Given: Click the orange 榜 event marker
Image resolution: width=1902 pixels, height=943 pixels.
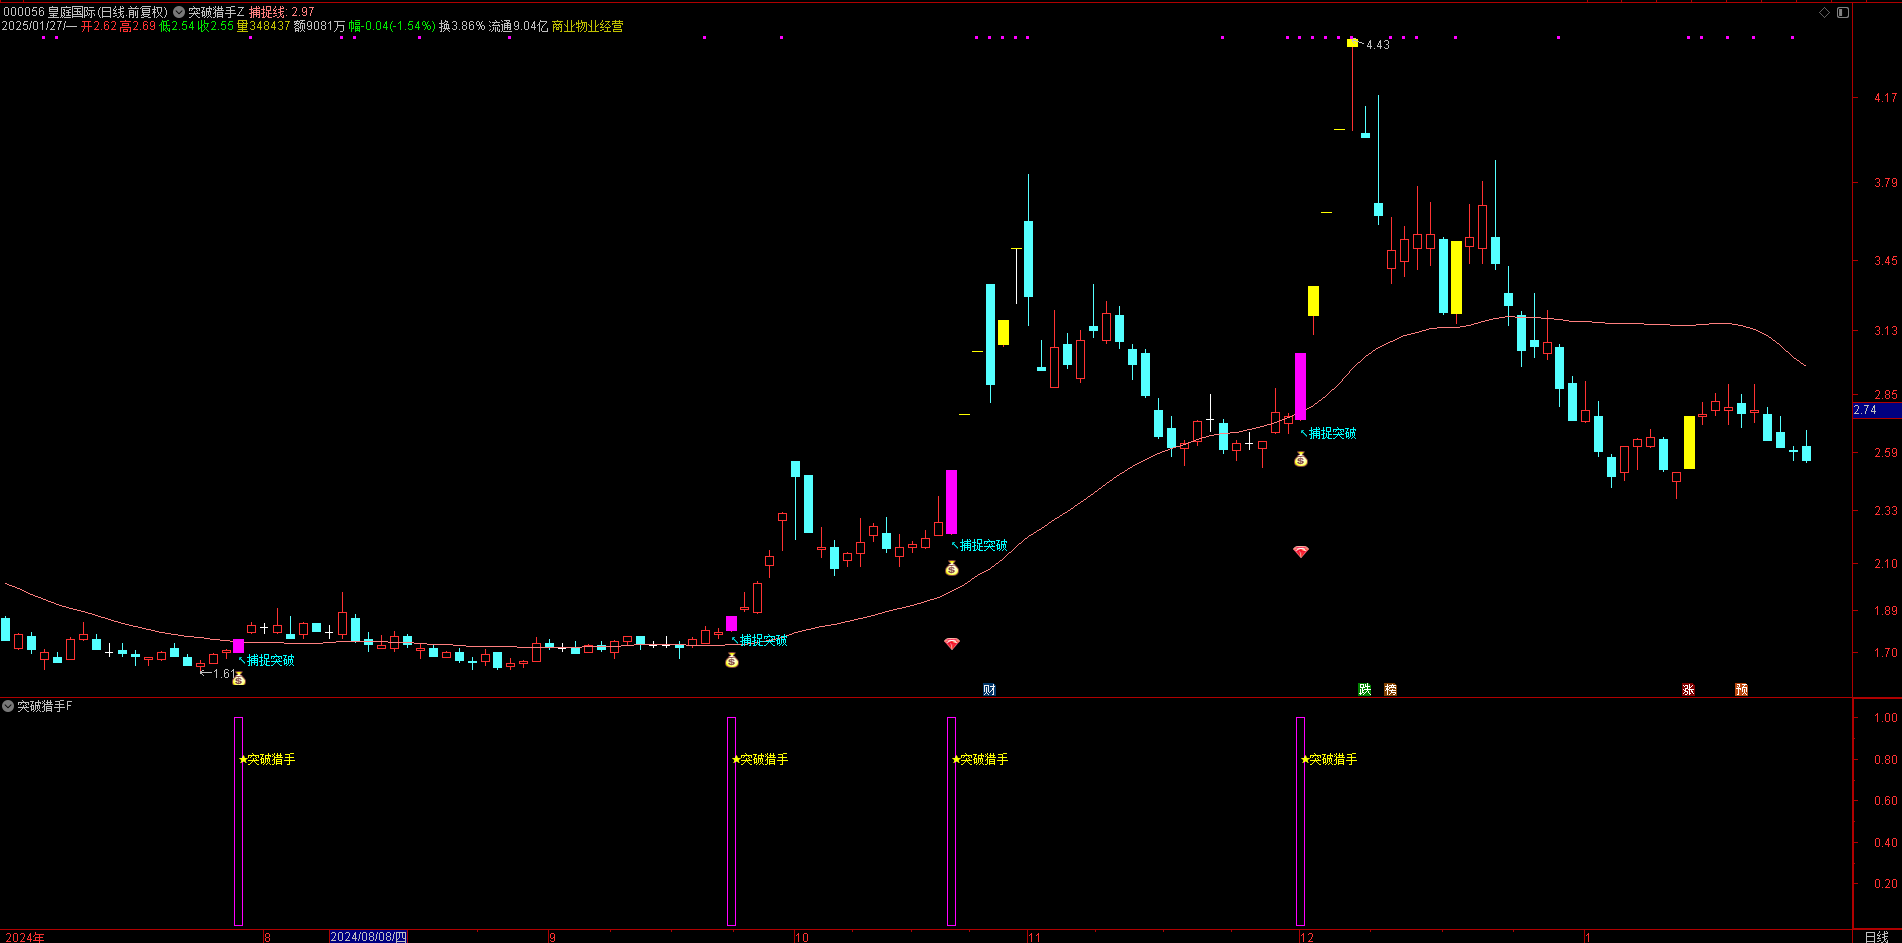Looking at the screenshot, I should pyautogui.click(x=1390, y=689).
